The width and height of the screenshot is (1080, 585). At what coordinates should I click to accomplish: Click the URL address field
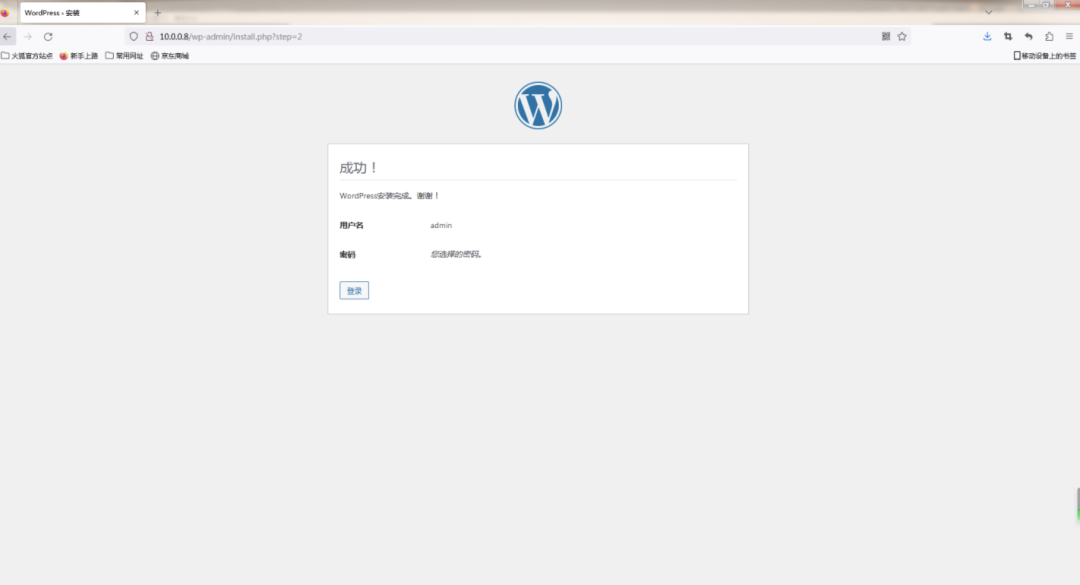pyautogui.click(x=517, y=37)
